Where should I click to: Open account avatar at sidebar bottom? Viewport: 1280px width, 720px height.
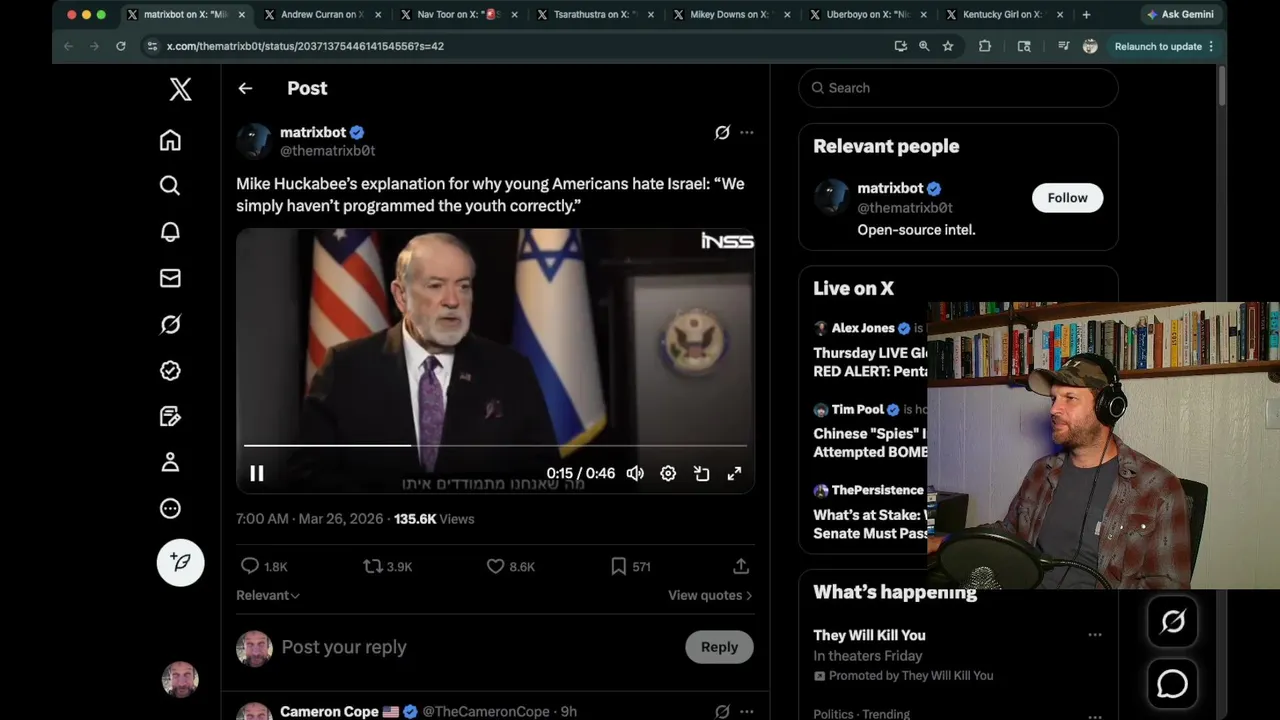click(180, 680)
